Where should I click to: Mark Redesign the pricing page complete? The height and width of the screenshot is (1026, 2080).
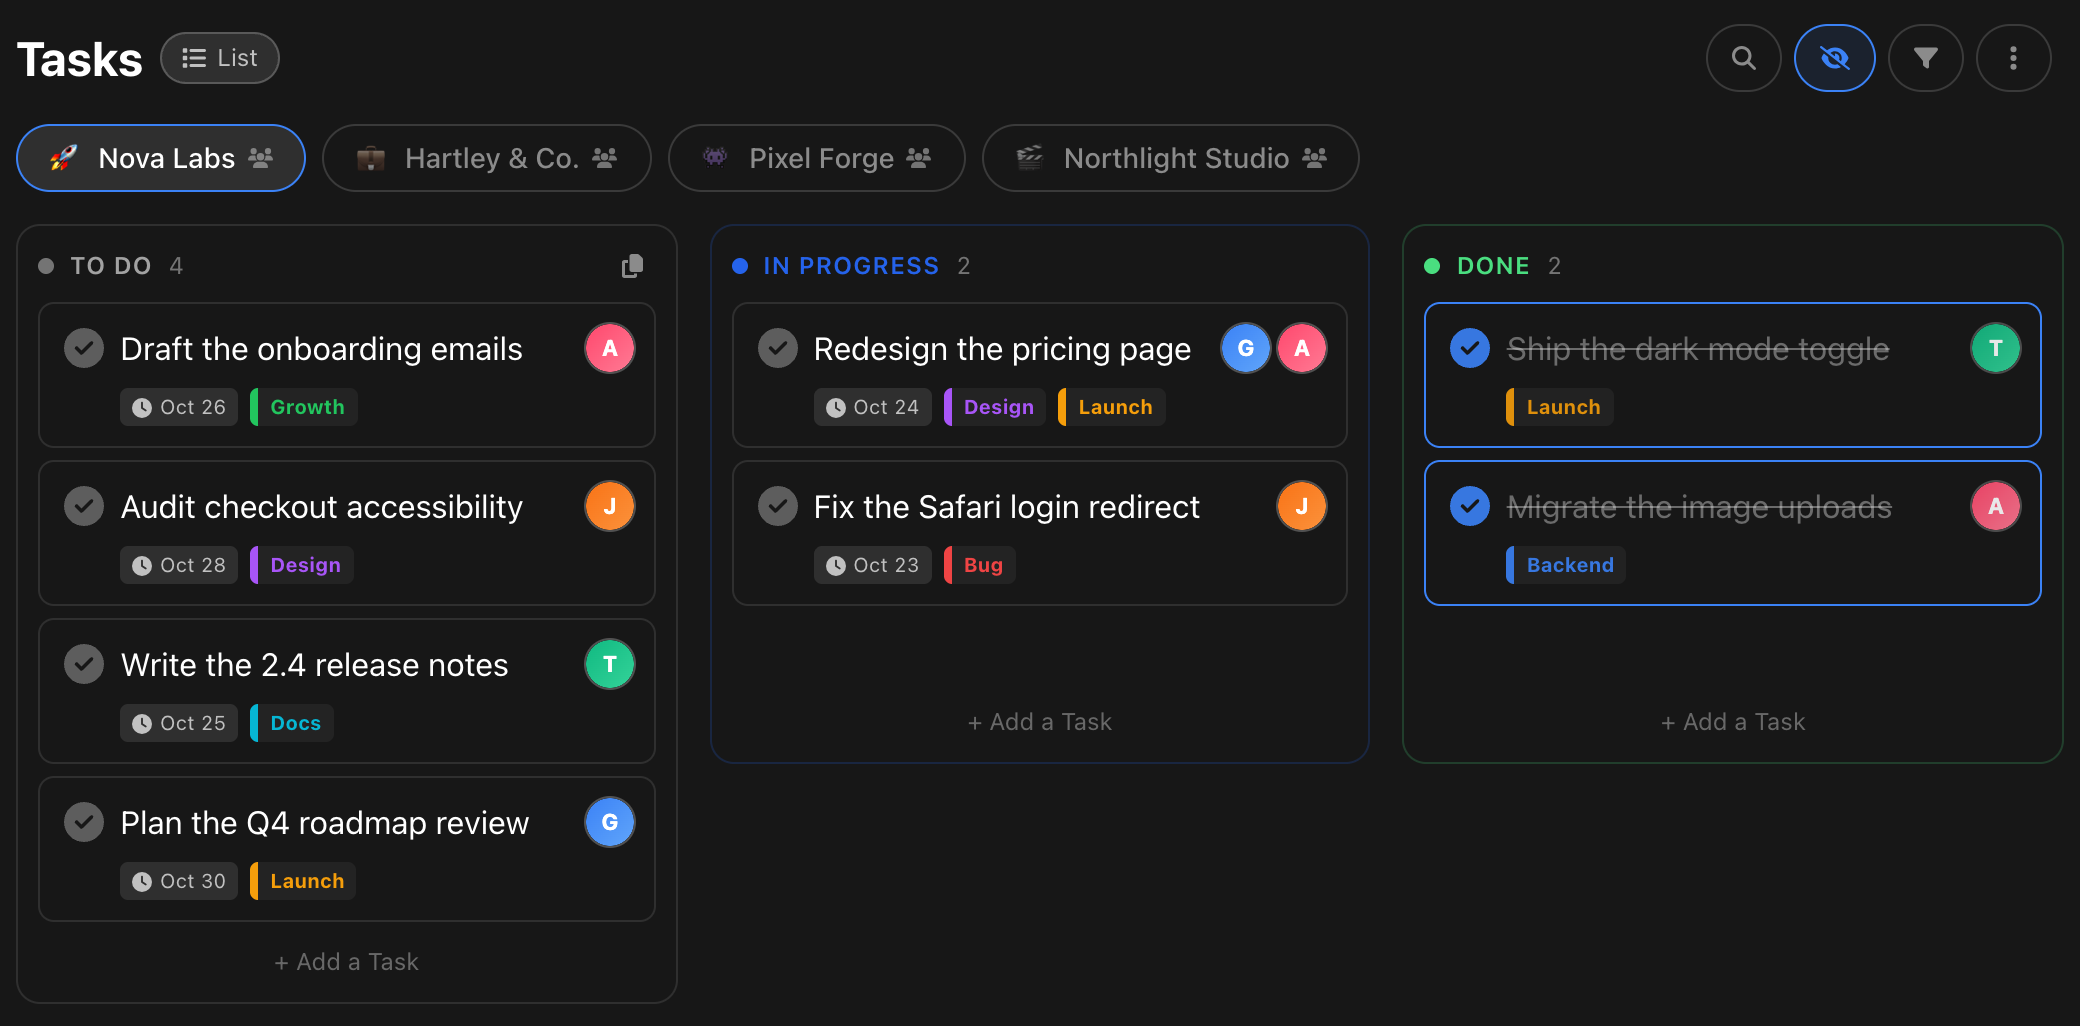pyautogui.click(x=777, y=348)
